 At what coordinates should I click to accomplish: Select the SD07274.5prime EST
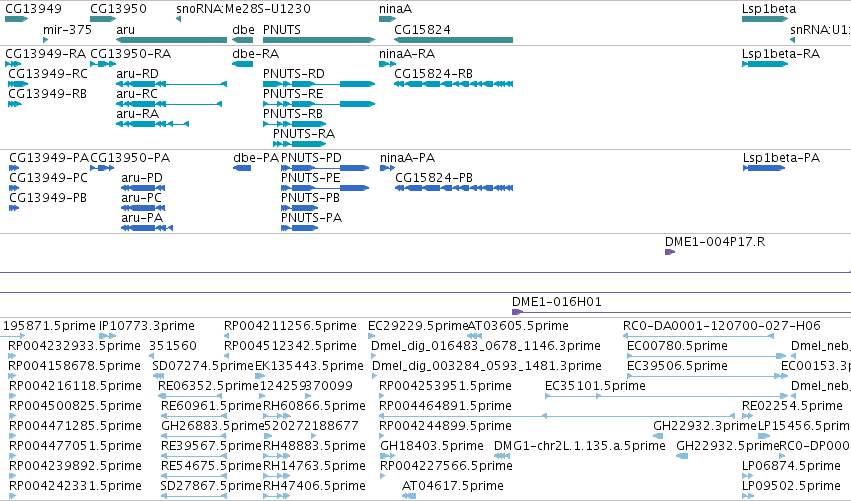click(x=158, y=377)
